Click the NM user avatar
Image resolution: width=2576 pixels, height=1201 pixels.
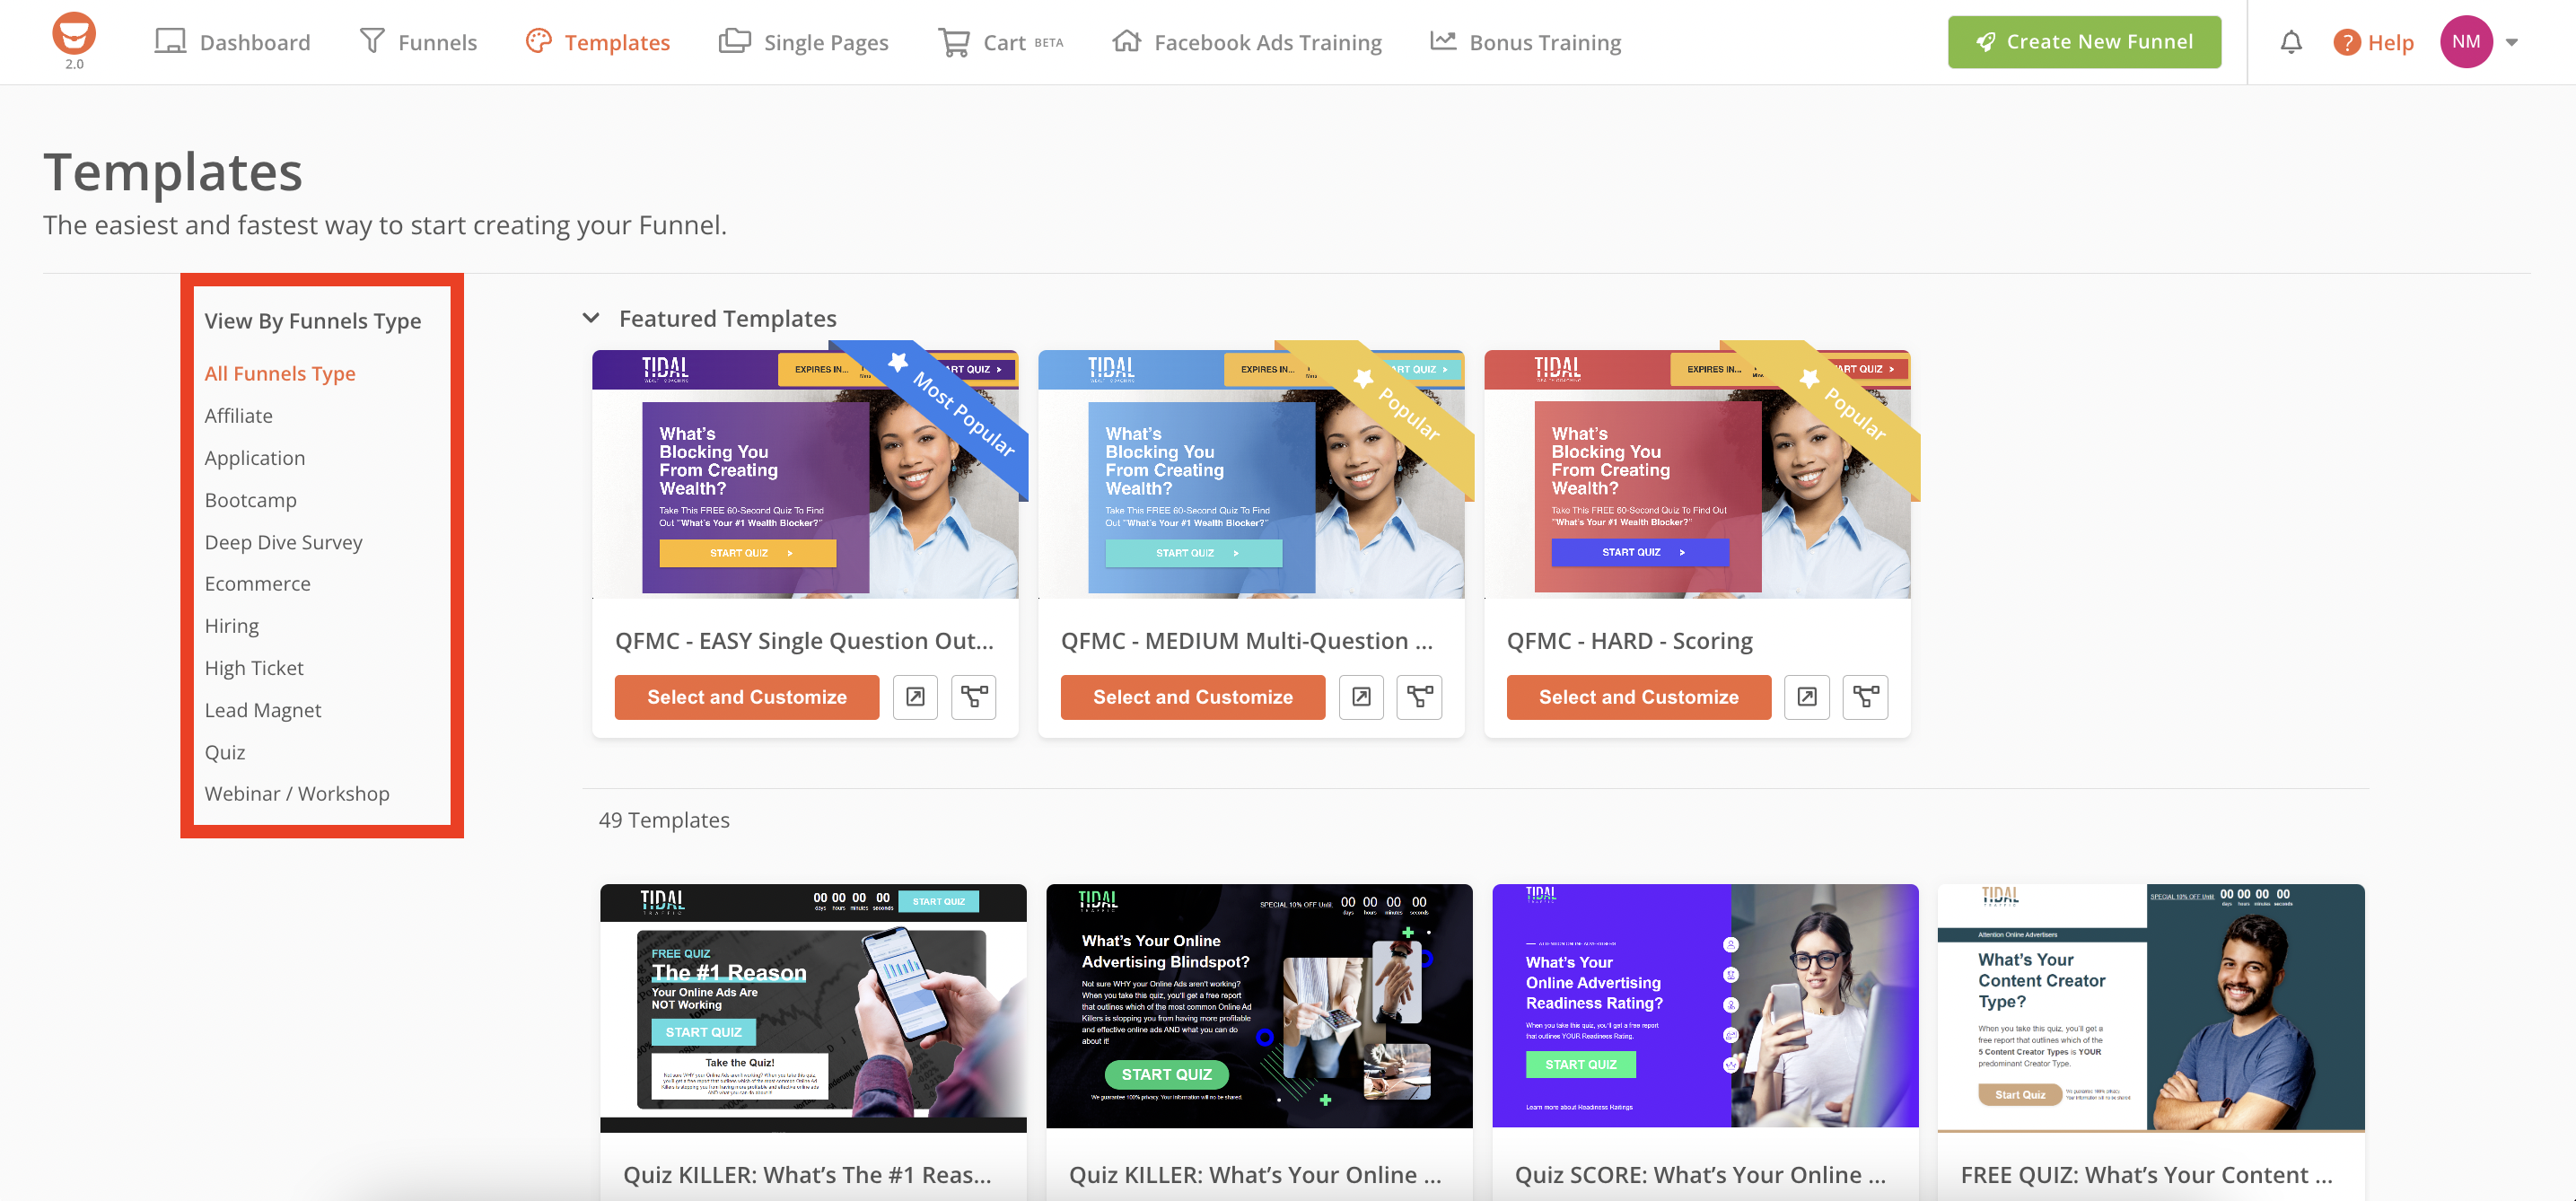pyautogui.click(x=2466, y=42)
